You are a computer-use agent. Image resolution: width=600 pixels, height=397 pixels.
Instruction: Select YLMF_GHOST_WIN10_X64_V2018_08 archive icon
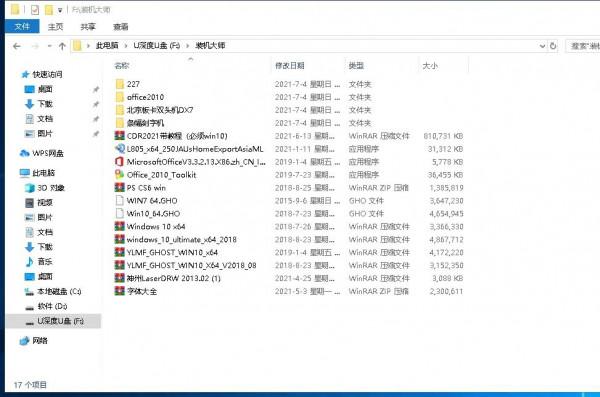pos(120,265)
